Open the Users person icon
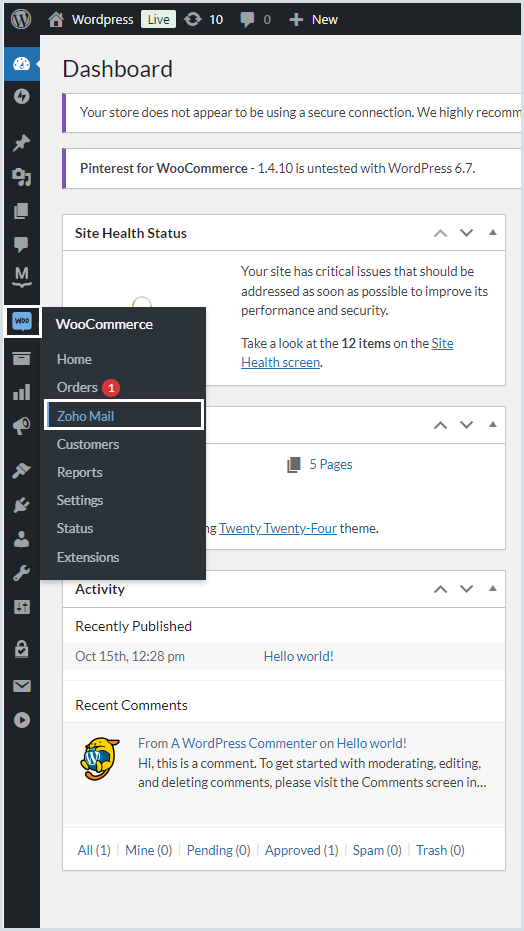 22,539
